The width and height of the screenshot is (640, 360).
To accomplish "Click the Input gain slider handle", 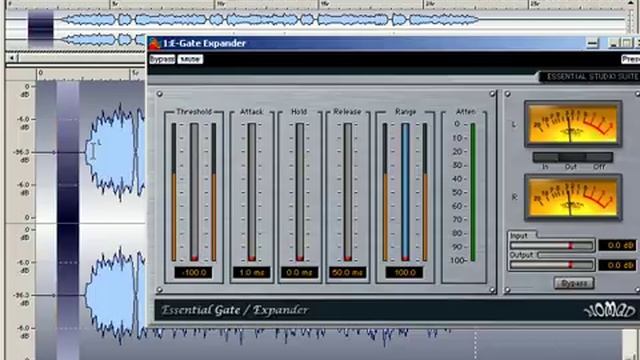I will tap(570, 245).
